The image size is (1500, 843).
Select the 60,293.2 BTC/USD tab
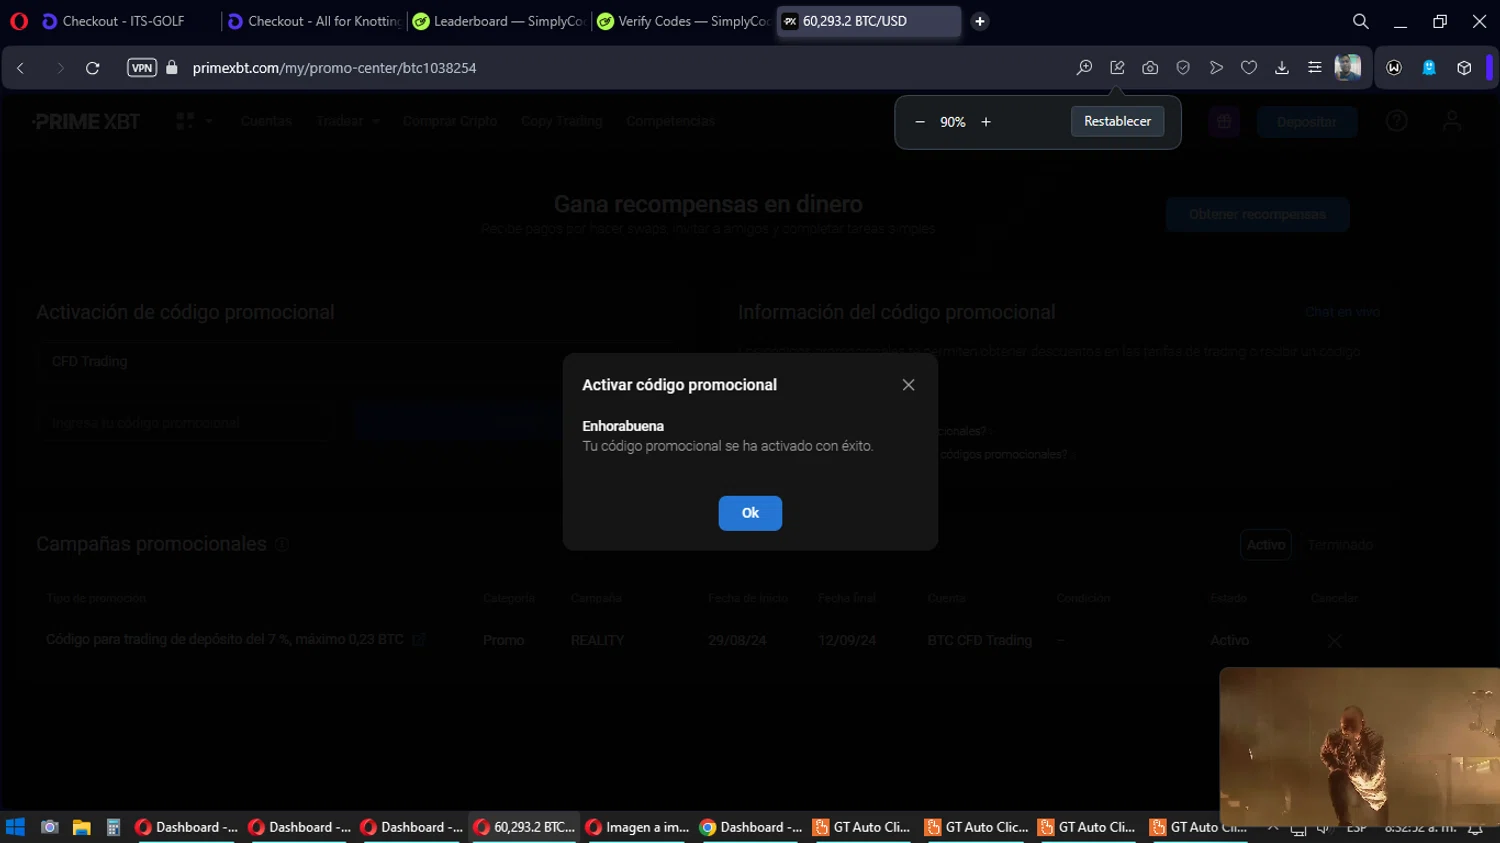pyautogui.click(x=868, y=21)
